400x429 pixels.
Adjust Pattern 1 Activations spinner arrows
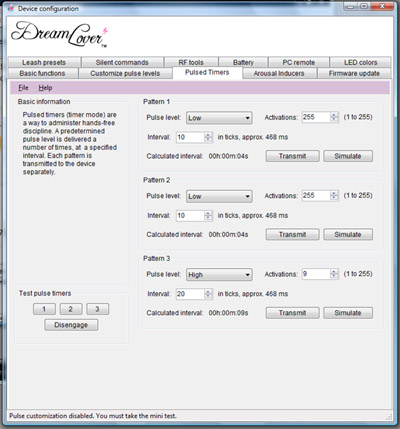(334, 117)
